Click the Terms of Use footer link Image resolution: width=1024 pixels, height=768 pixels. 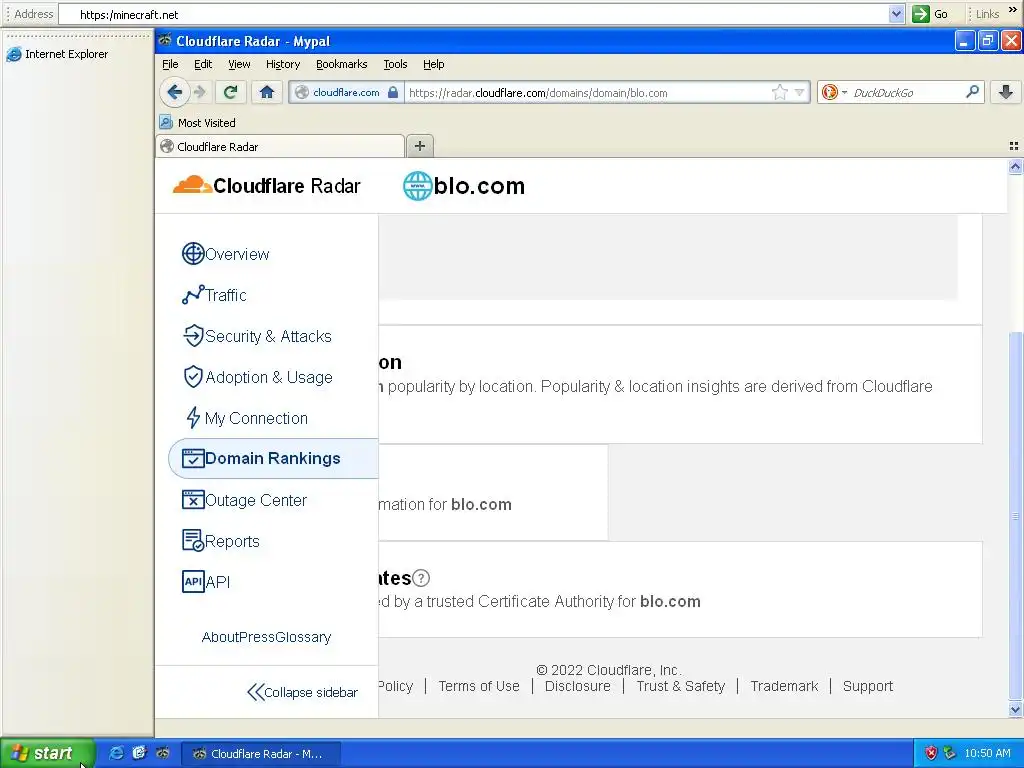pos(479,686)
